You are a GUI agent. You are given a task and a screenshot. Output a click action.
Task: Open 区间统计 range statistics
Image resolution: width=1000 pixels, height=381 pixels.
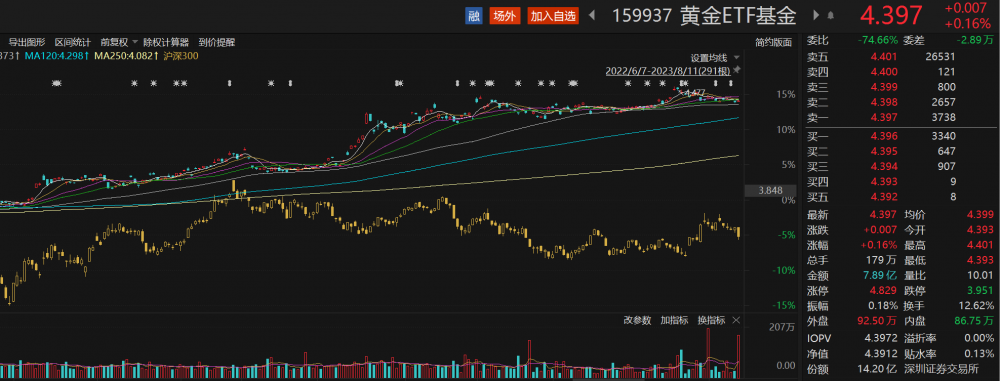tap(72, 42)
